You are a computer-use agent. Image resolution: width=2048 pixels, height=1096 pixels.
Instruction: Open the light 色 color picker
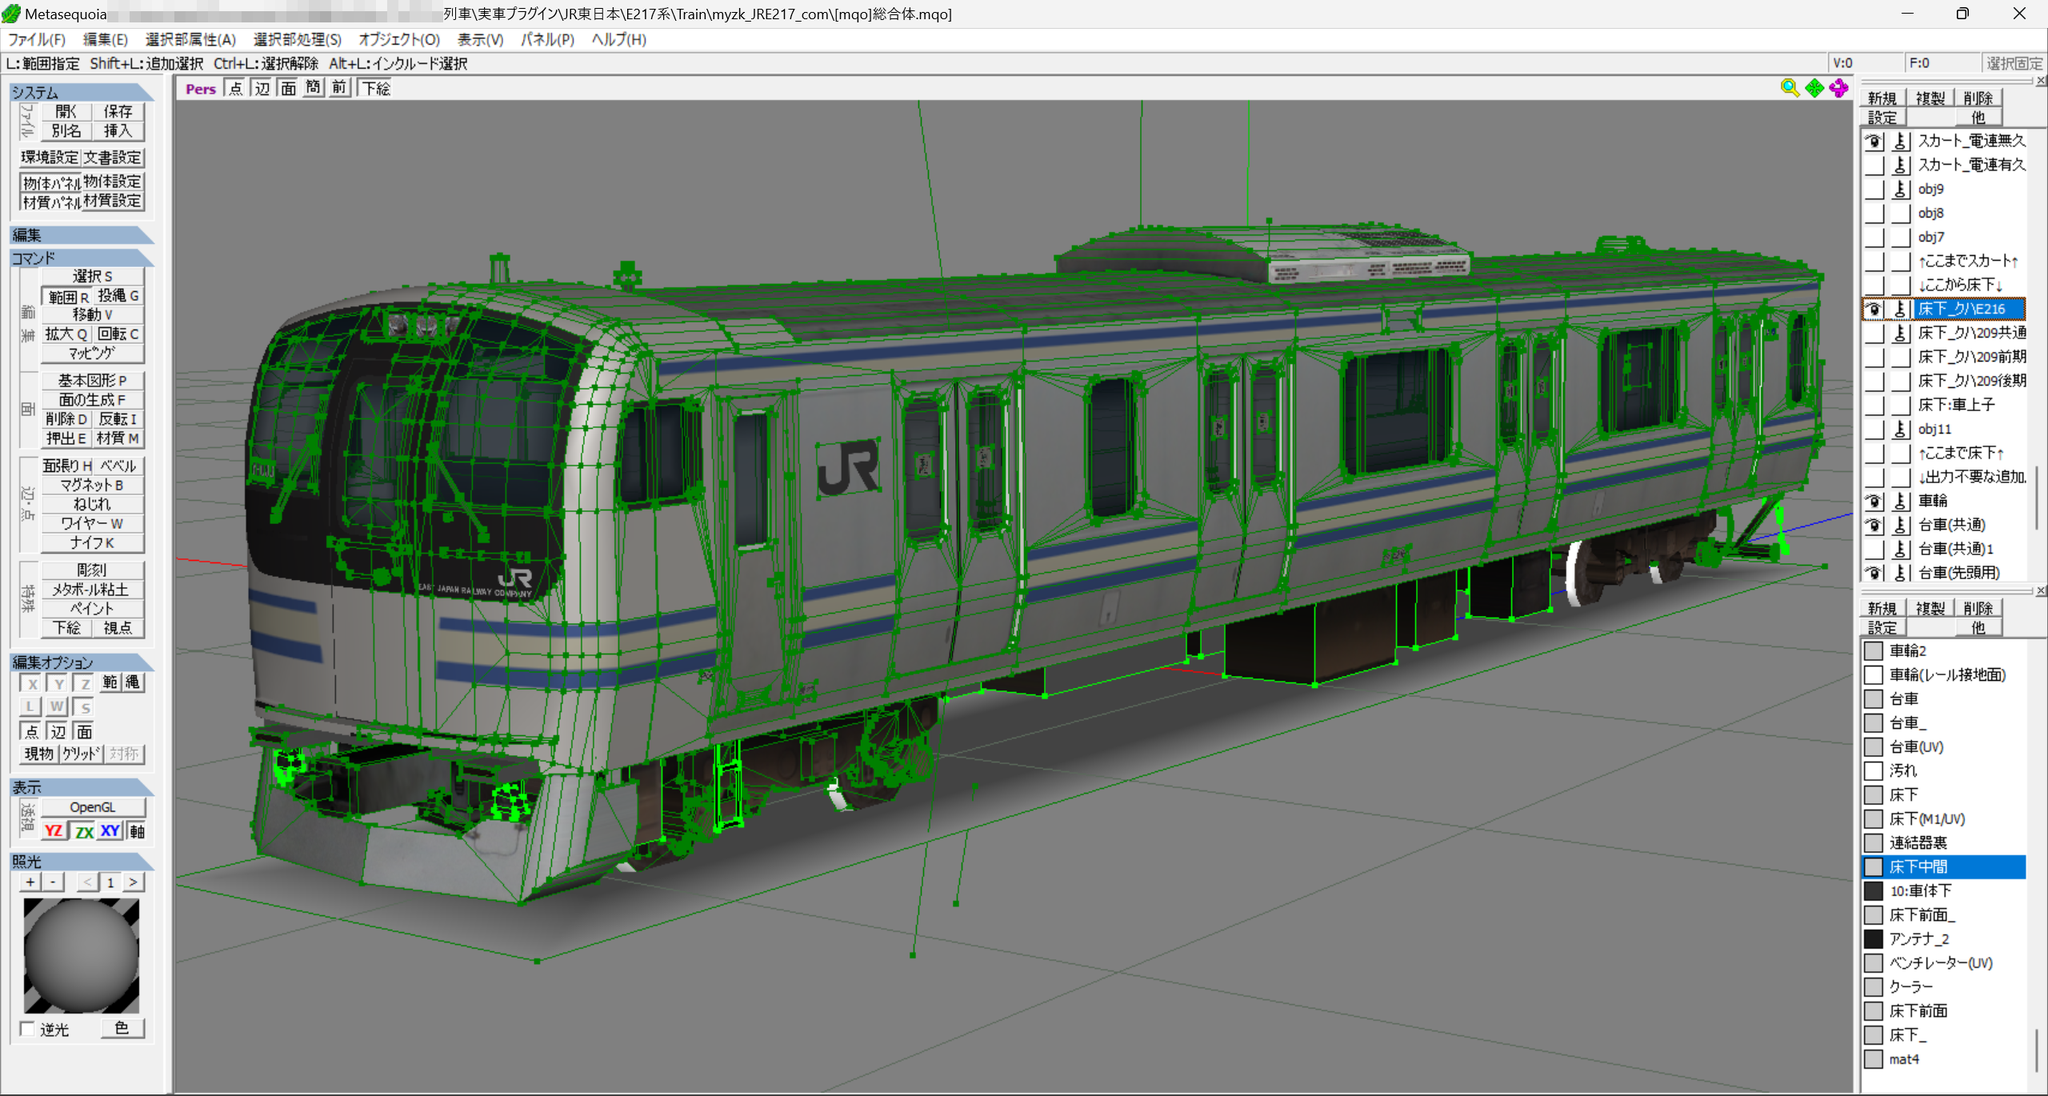122,1028
